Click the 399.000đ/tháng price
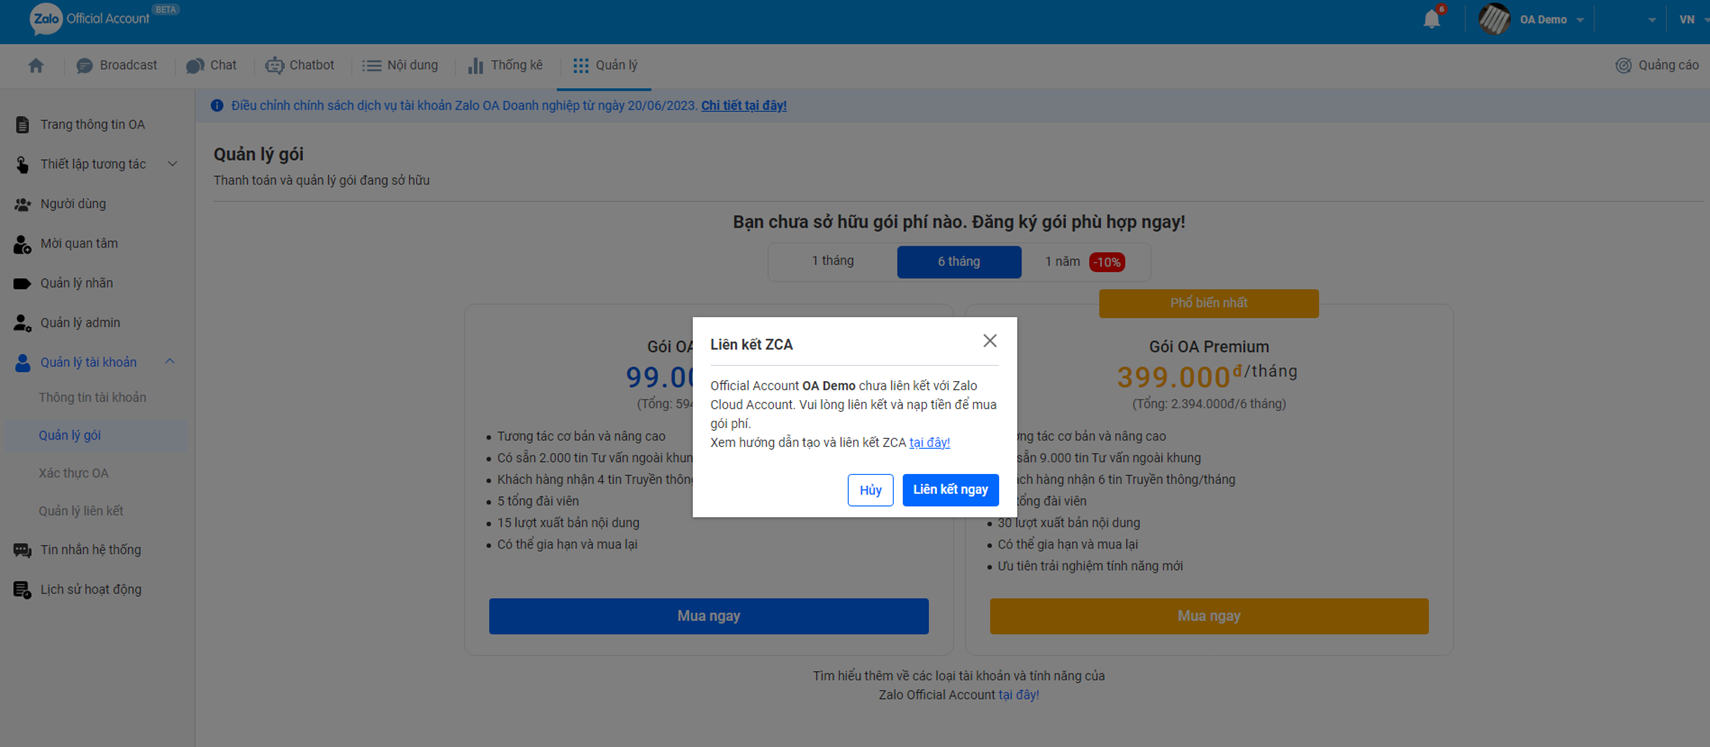1710x747 pixels. tap(1207, 376)
